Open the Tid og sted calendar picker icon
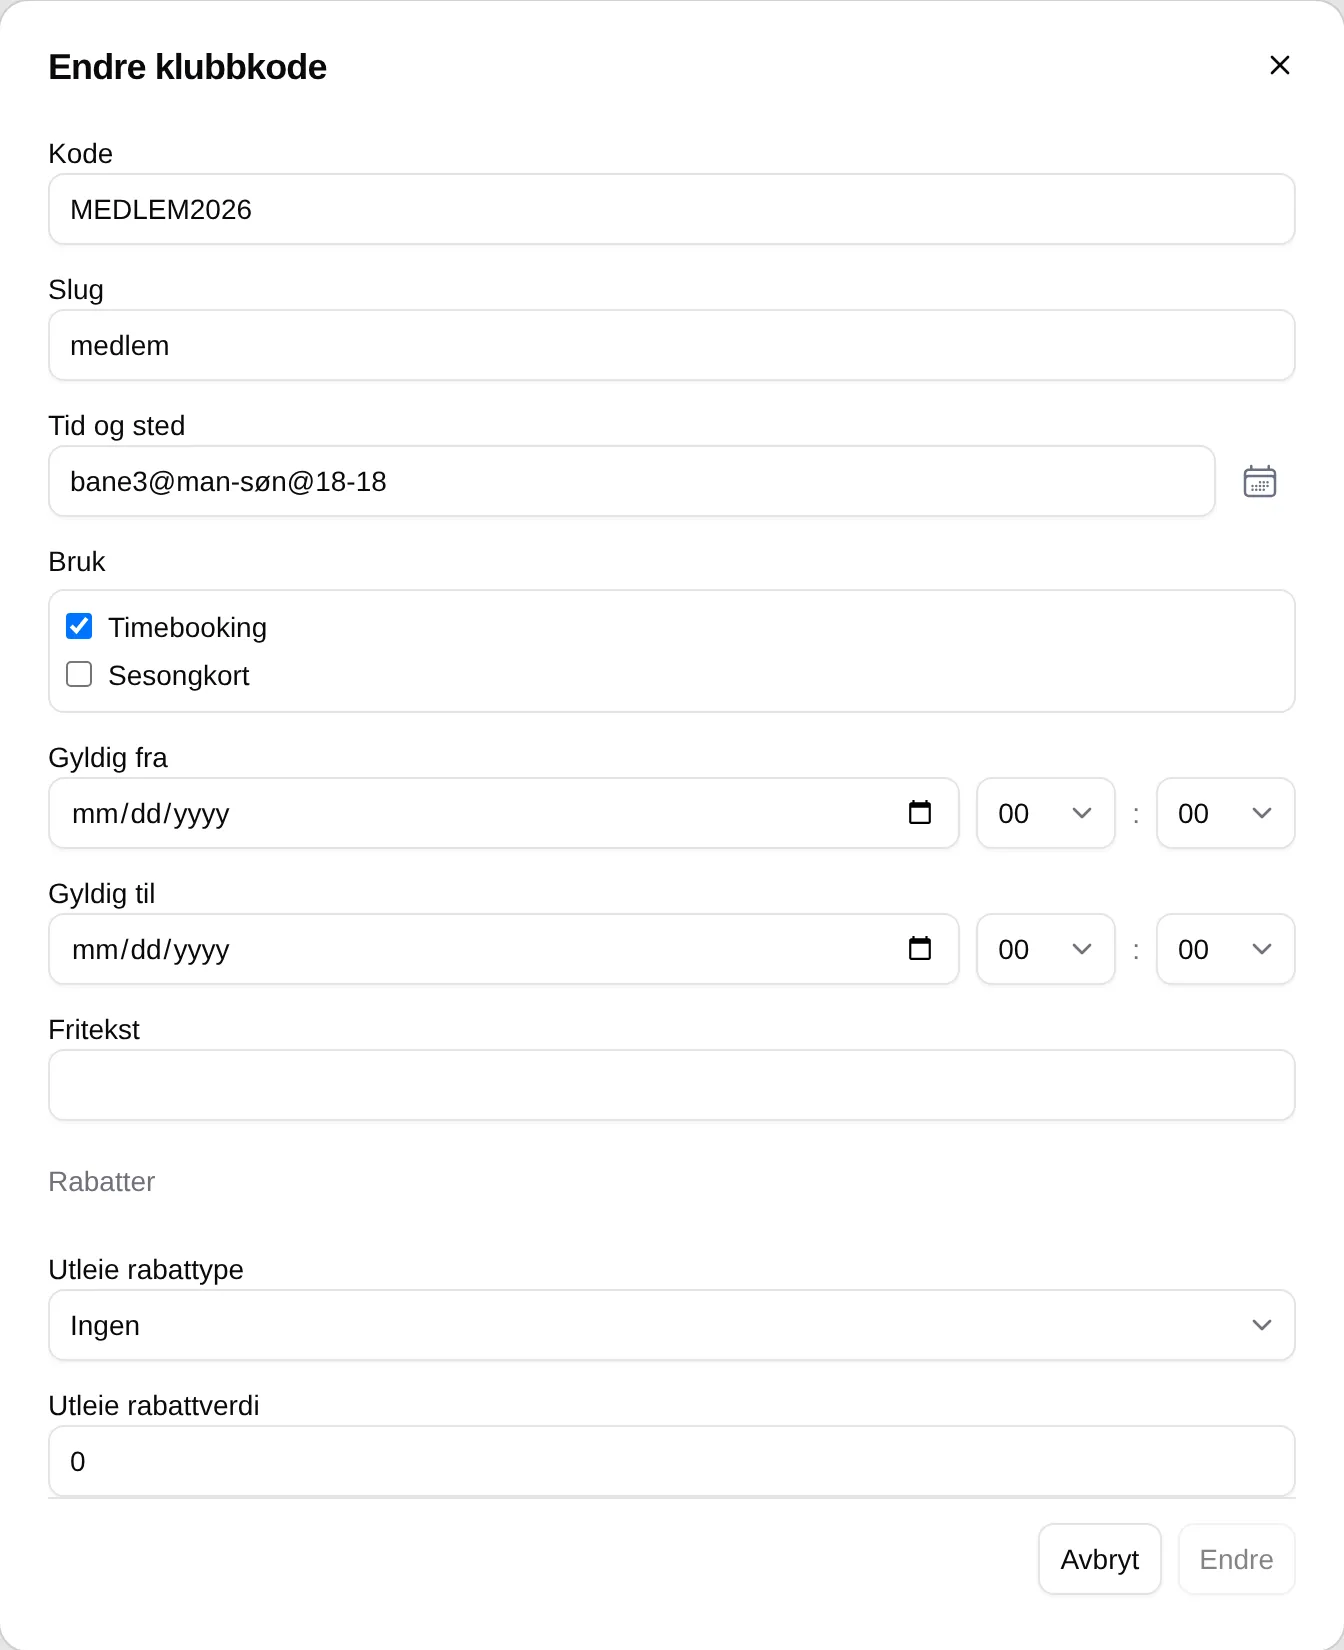The width and height of the screenshot is (1344, 1650). [1259, 481]
